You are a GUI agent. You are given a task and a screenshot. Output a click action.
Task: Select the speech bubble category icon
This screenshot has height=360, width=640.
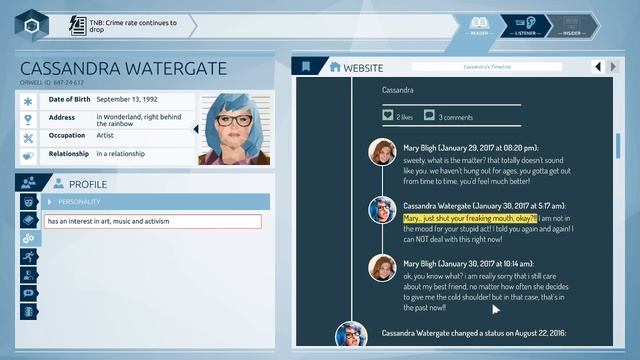tap(29, 293)
